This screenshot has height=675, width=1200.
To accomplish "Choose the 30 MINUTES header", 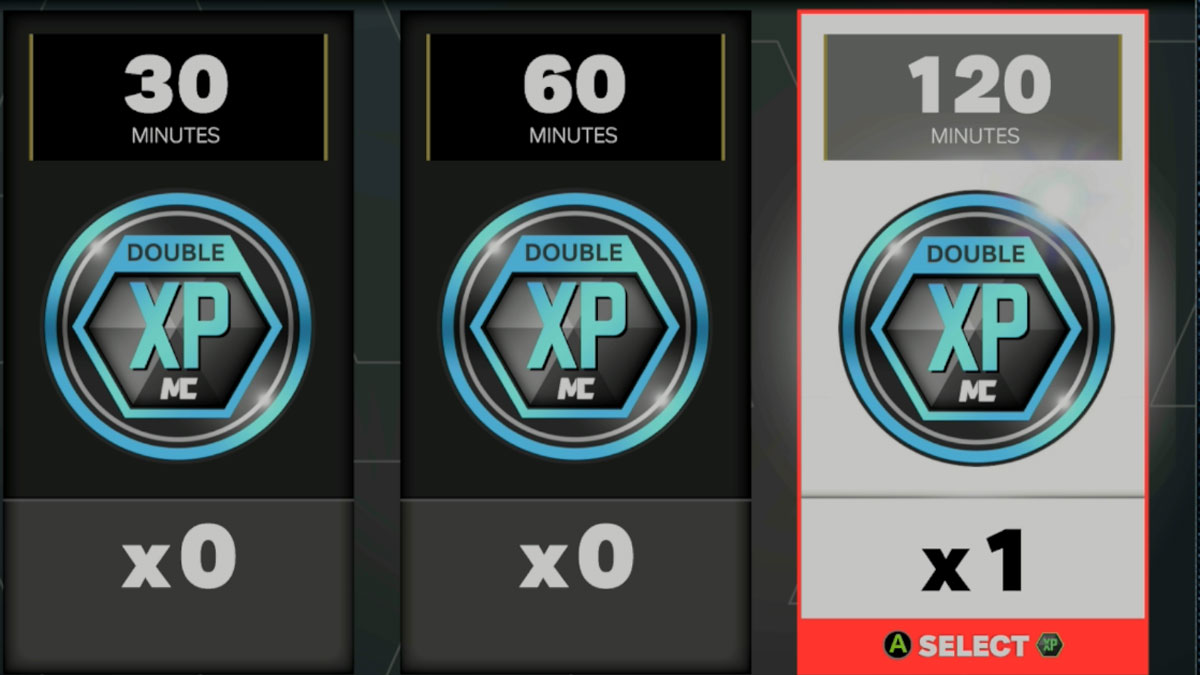I will click(177, 97).
